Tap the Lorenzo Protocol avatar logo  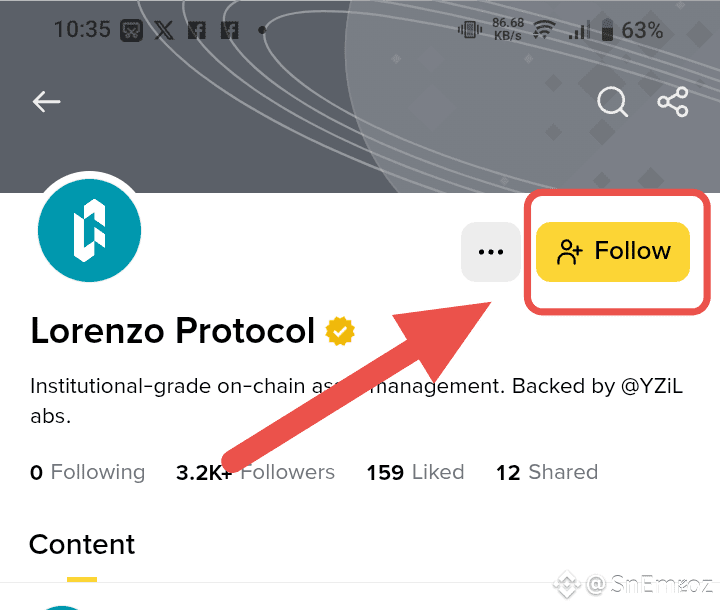(89, 231)
